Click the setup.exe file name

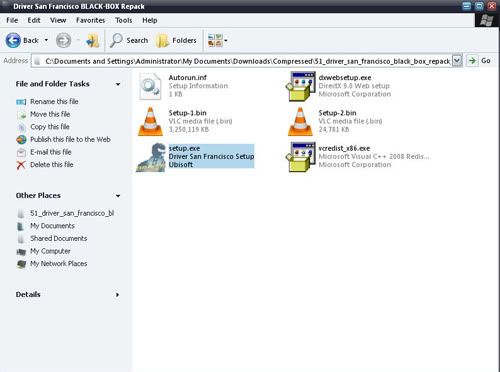184,148
